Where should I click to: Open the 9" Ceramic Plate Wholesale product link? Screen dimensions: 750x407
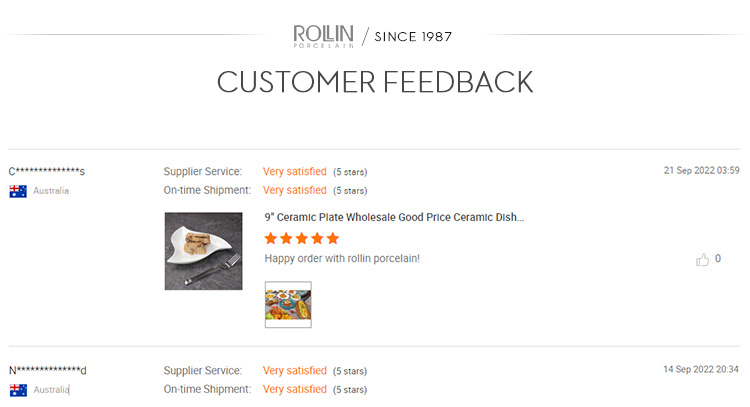[x=394, y=217]
